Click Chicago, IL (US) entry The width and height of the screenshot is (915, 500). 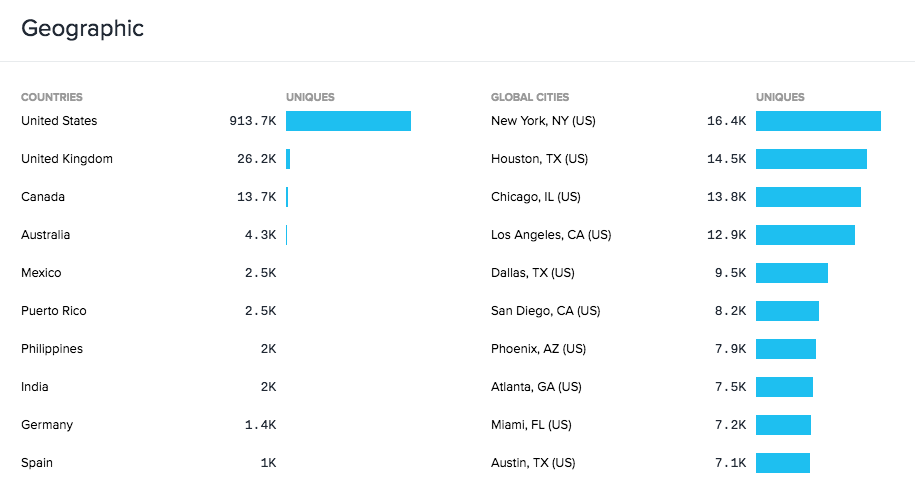pos(535,197)
